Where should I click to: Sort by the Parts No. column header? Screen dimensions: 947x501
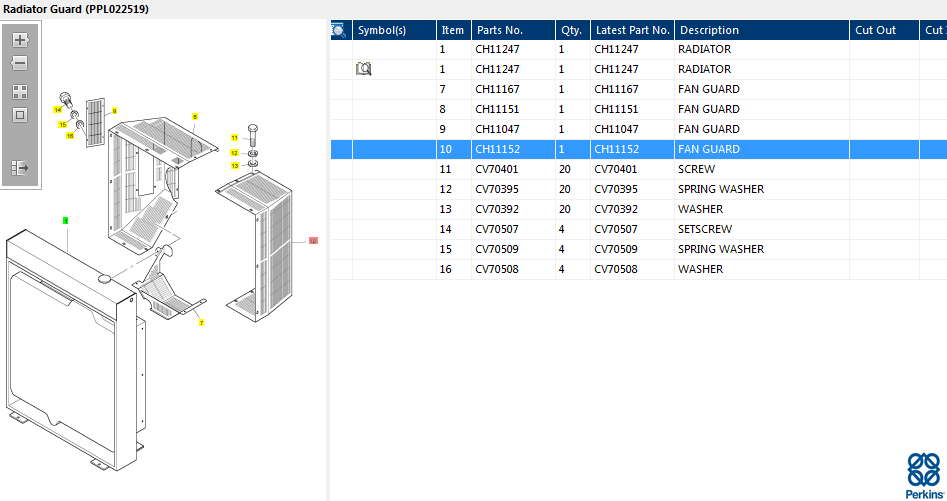click(512, 30)
